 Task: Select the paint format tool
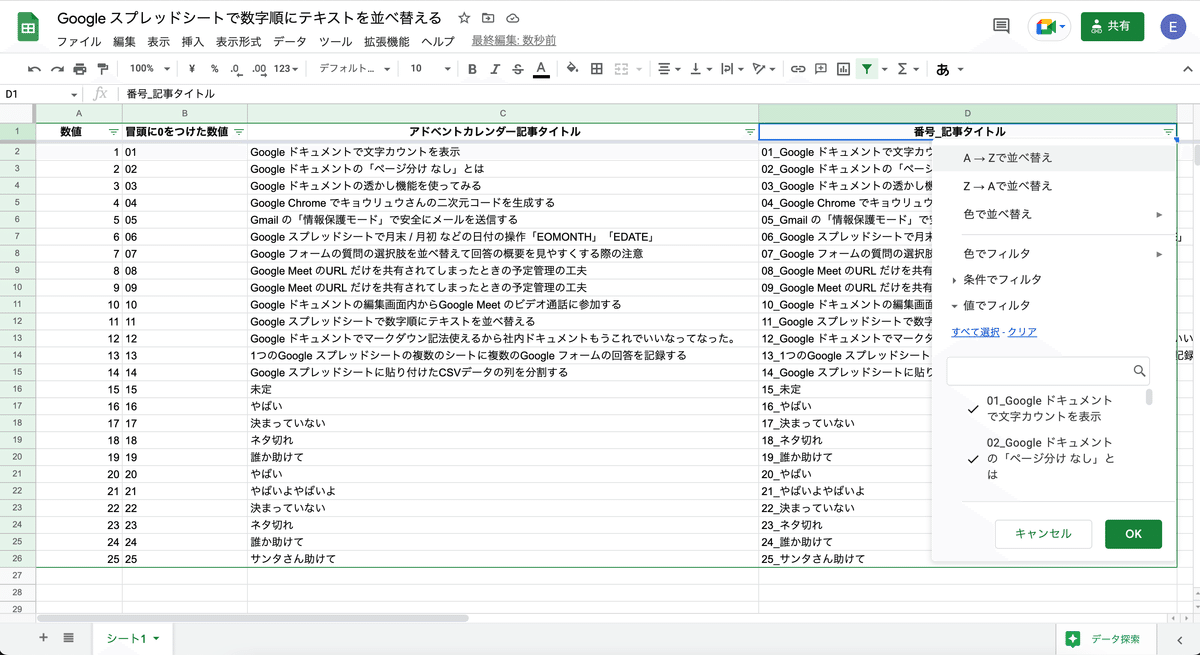(x=103, y=69)
